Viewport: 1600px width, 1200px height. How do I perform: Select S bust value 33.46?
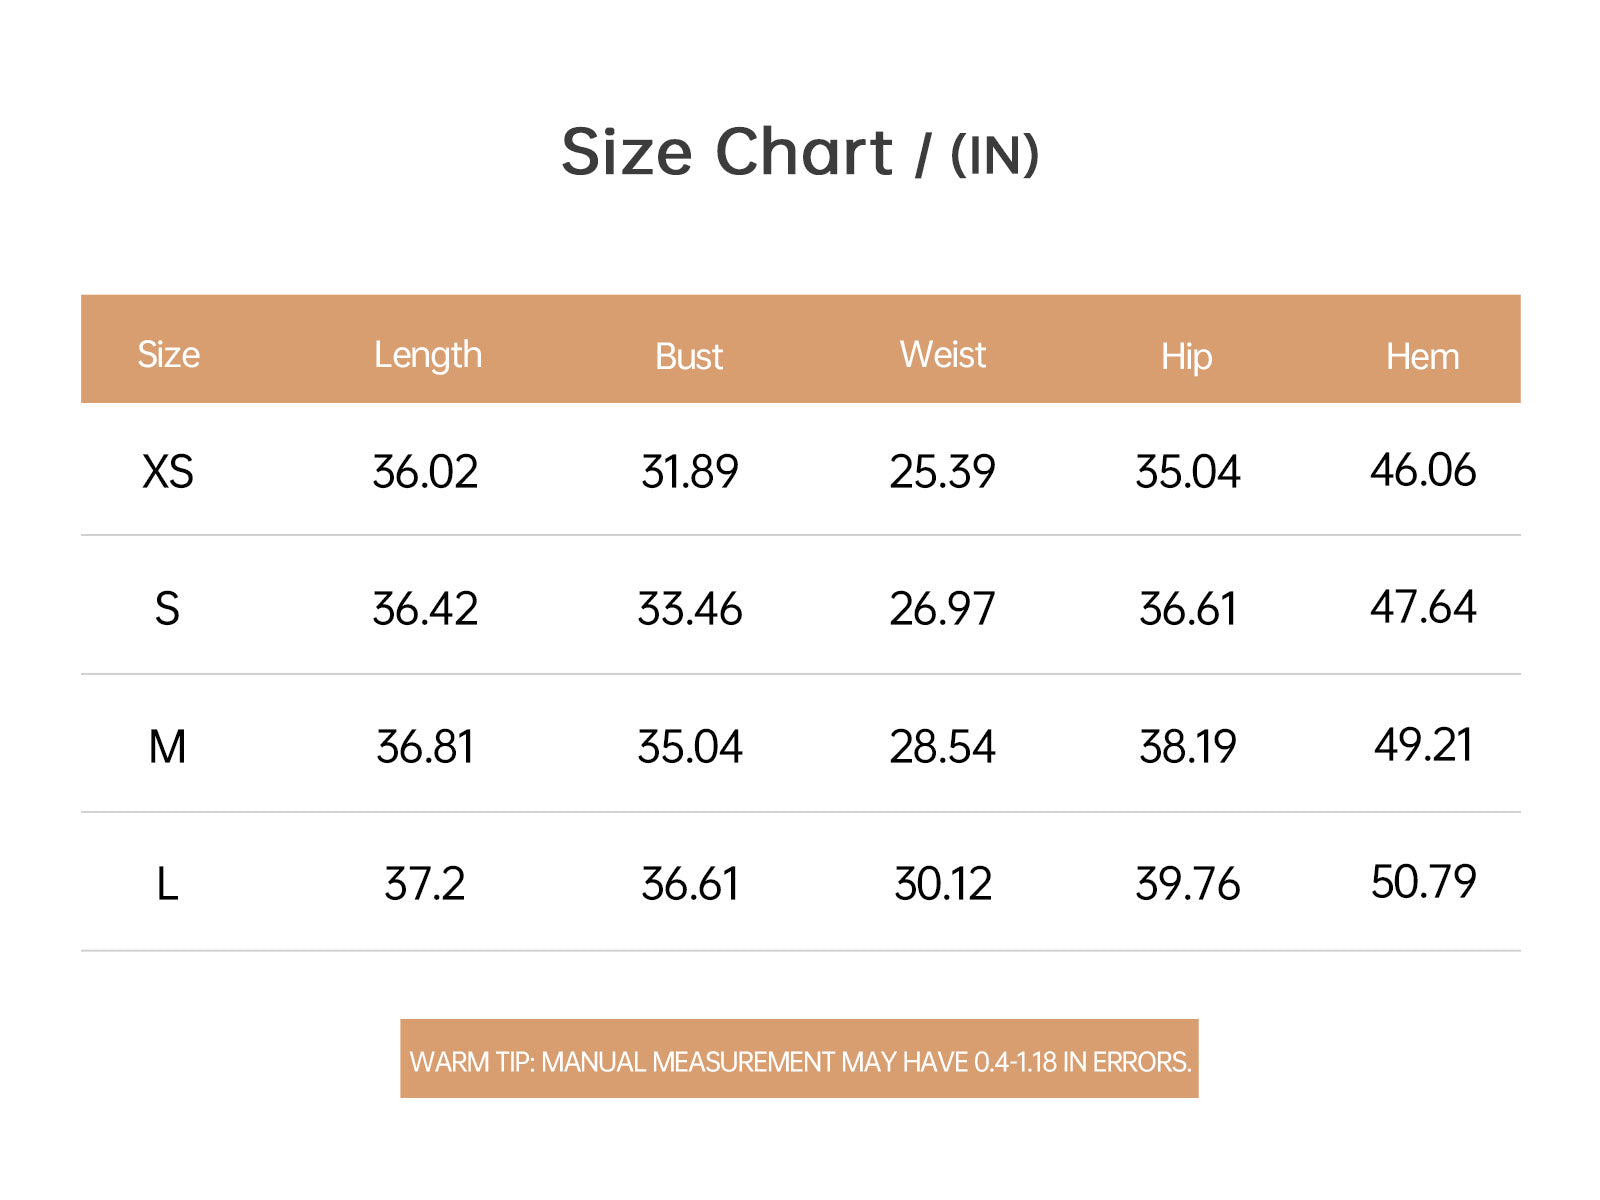click(690, 609)
